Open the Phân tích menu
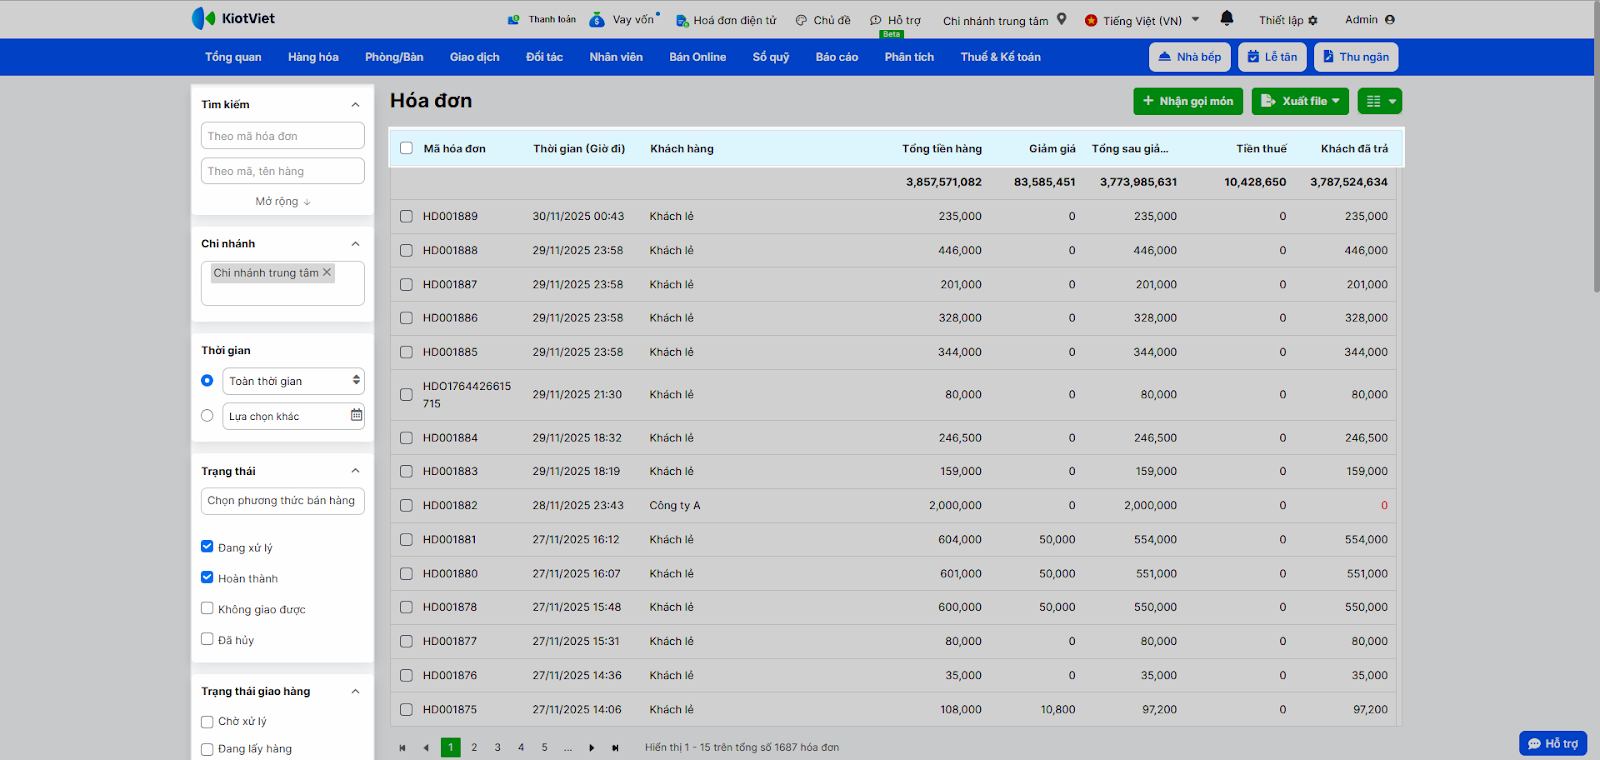1600x760 pixels. [x=909, y=57]
